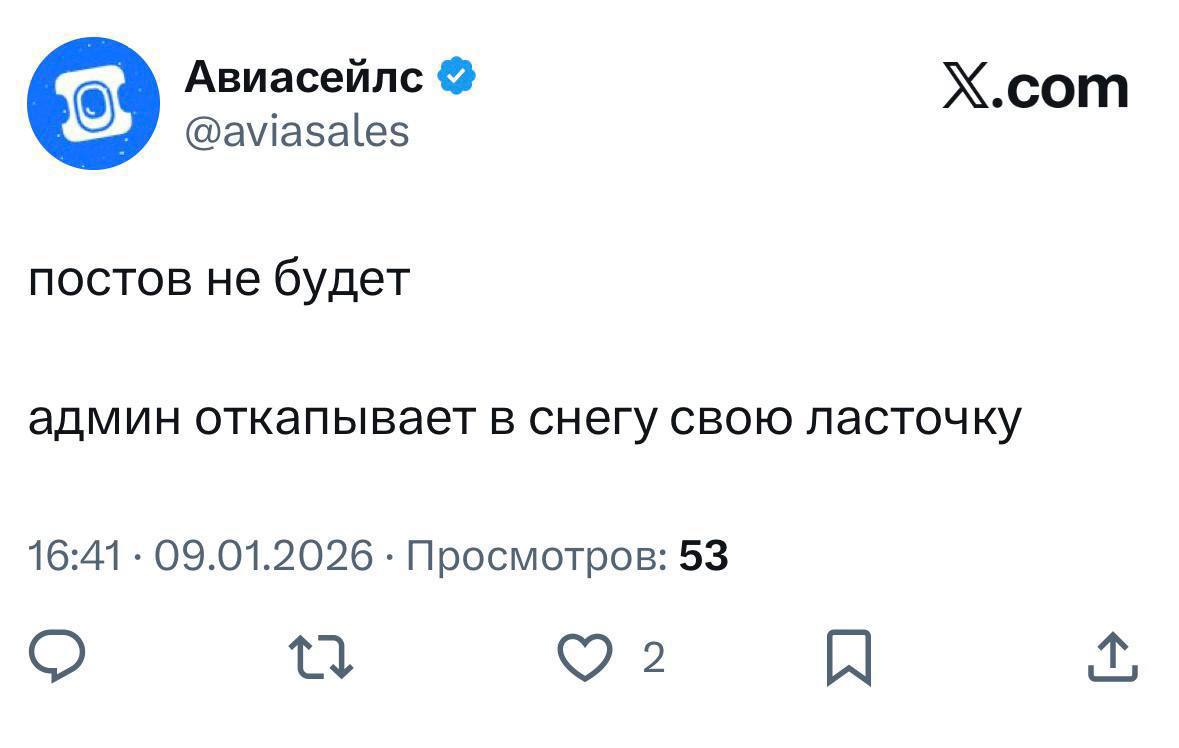
Task: Open the Aviasales profile avatar
Action: (x=93, y=103)
